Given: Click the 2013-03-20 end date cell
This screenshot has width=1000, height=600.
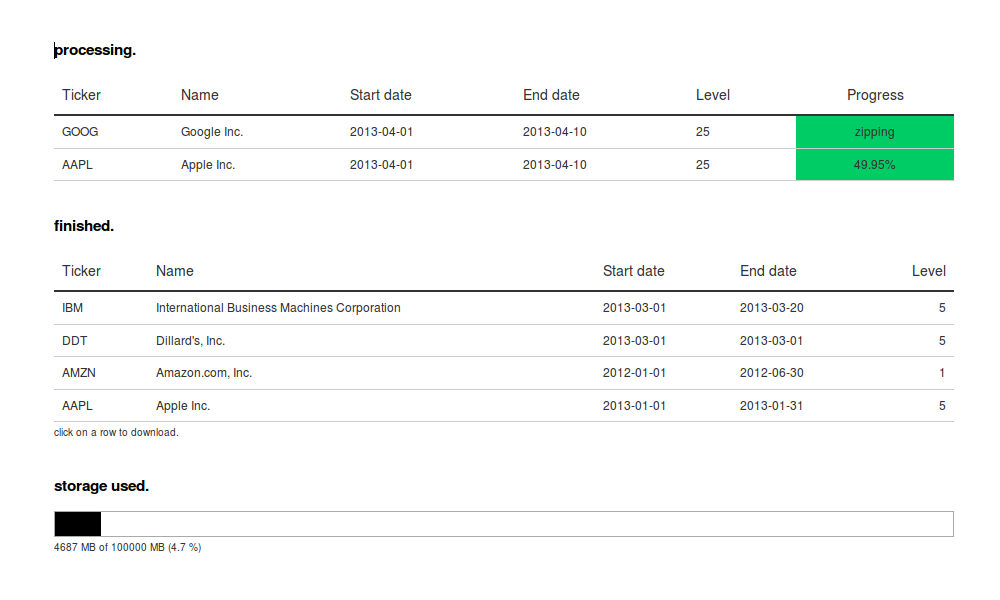Looking at the screenshot, I should coord(771,308).
